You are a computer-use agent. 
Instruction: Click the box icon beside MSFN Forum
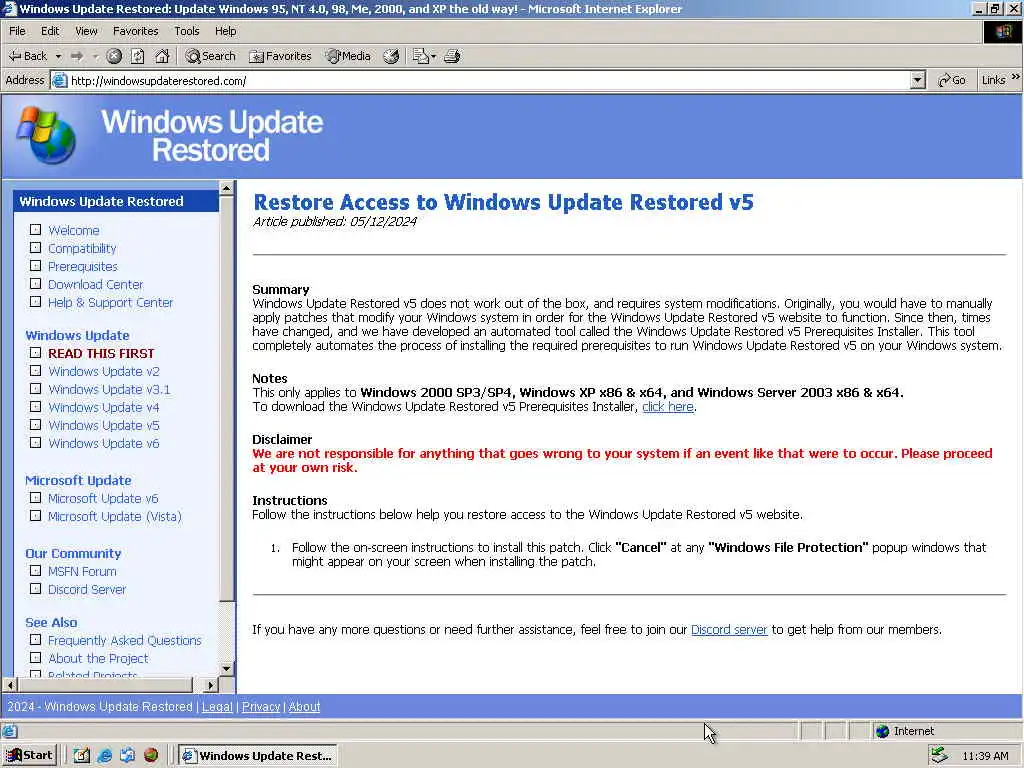point(35,571)
